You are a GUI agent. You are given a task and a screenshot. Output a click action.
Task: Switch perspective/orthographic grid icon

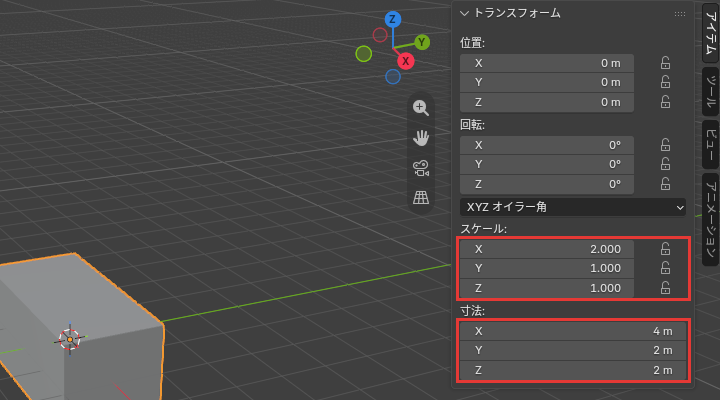[x=421, y=197]
